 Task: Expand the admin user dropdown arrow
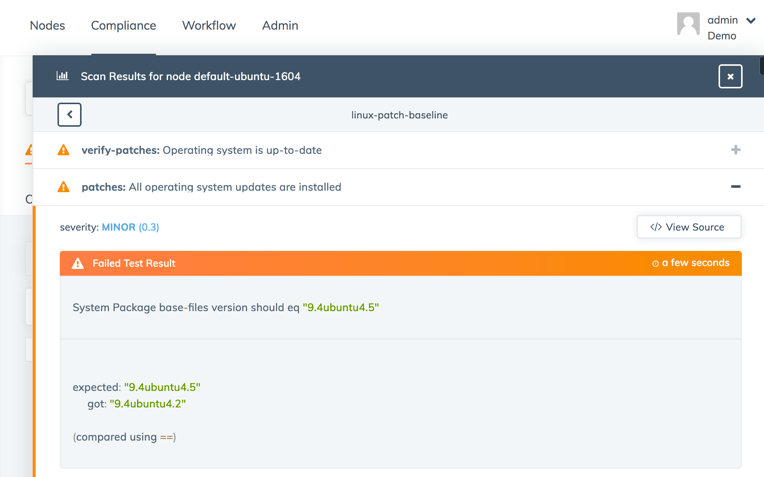point(751,20)
